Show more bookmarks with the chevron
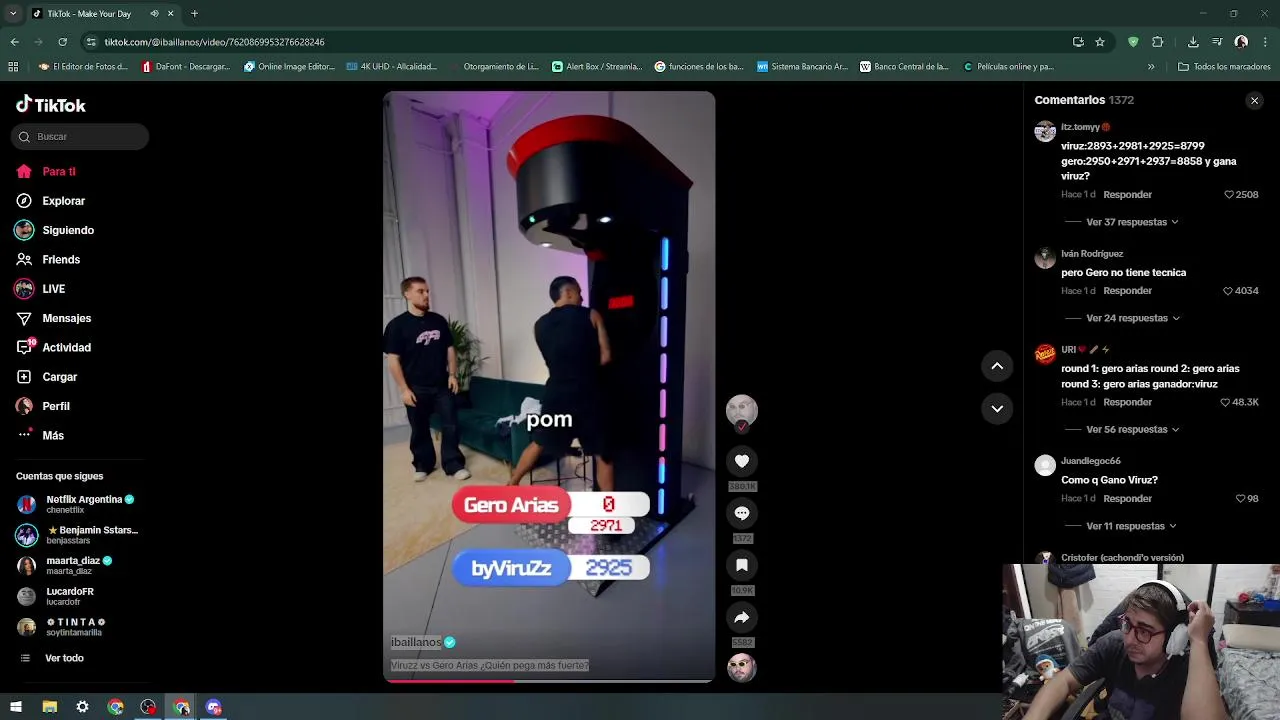 pos(1151,67)
